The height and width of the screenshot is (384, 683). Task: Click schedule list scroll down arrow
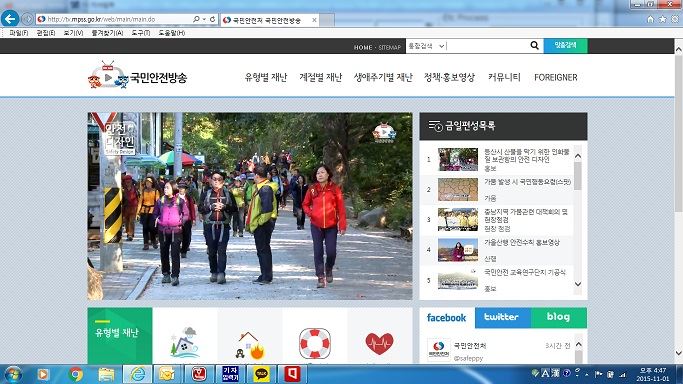(x=578, y=284)
